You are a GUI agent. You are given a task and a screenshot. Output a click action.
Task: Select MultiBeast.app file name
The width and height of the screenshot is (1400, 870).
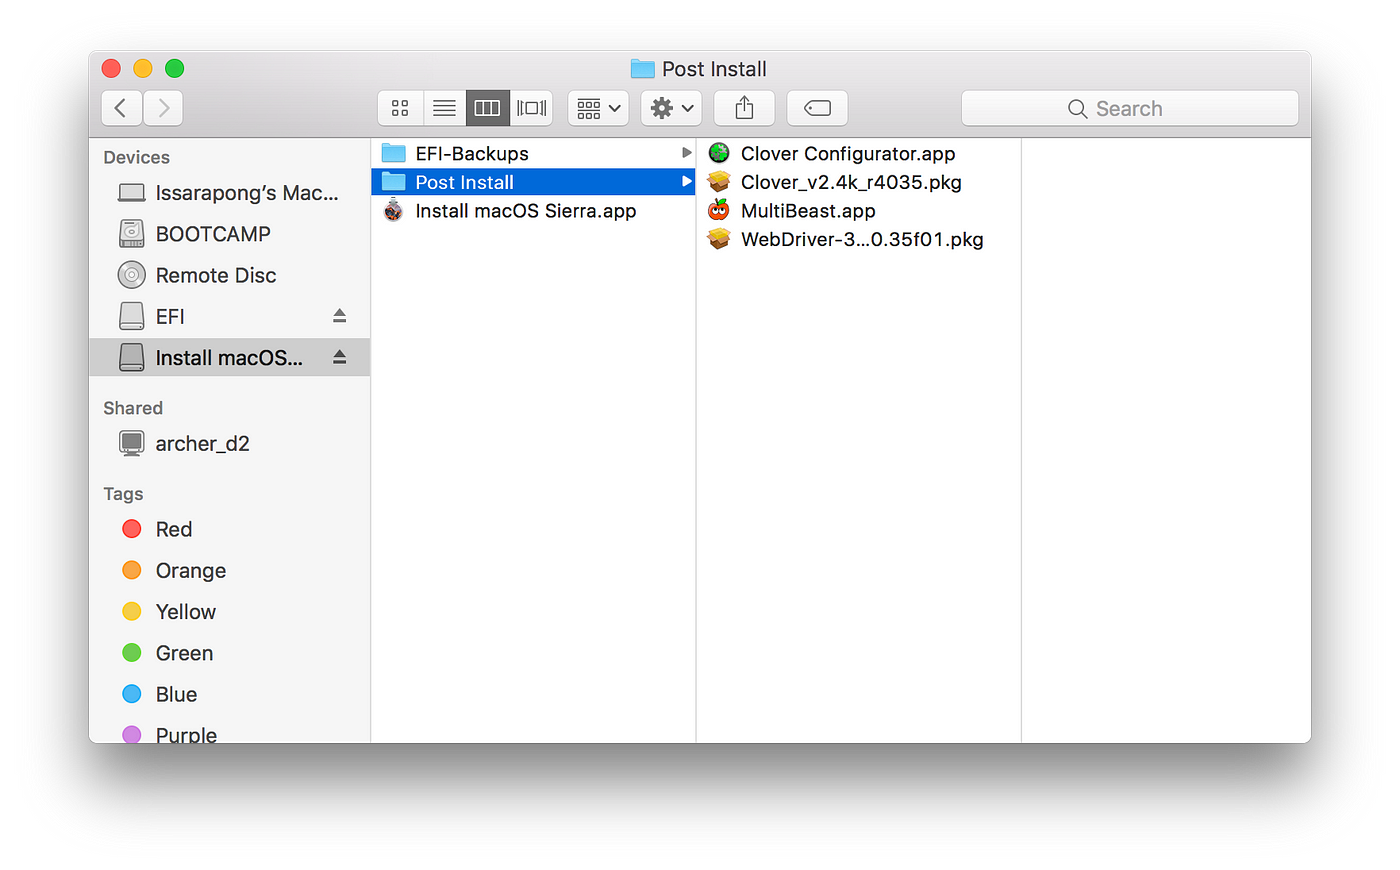pyautogui.click(x=808, y=211)
